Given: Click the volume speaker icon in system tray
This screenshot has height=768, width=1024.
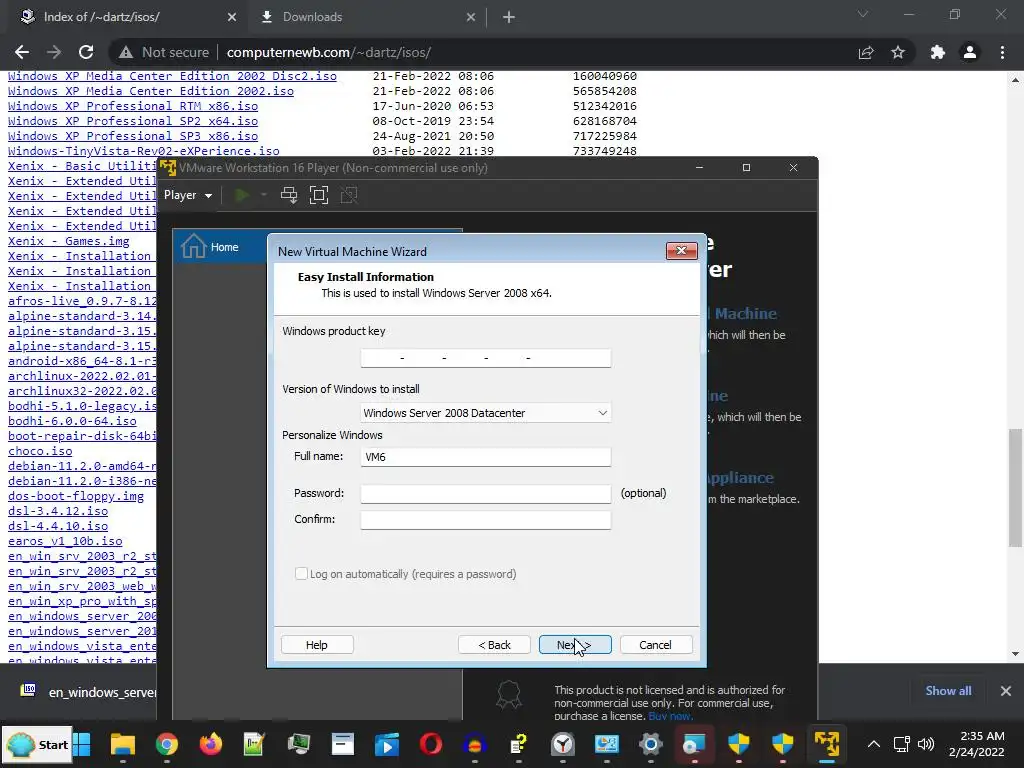Looking at the screenshot, I should pos(926,744).
